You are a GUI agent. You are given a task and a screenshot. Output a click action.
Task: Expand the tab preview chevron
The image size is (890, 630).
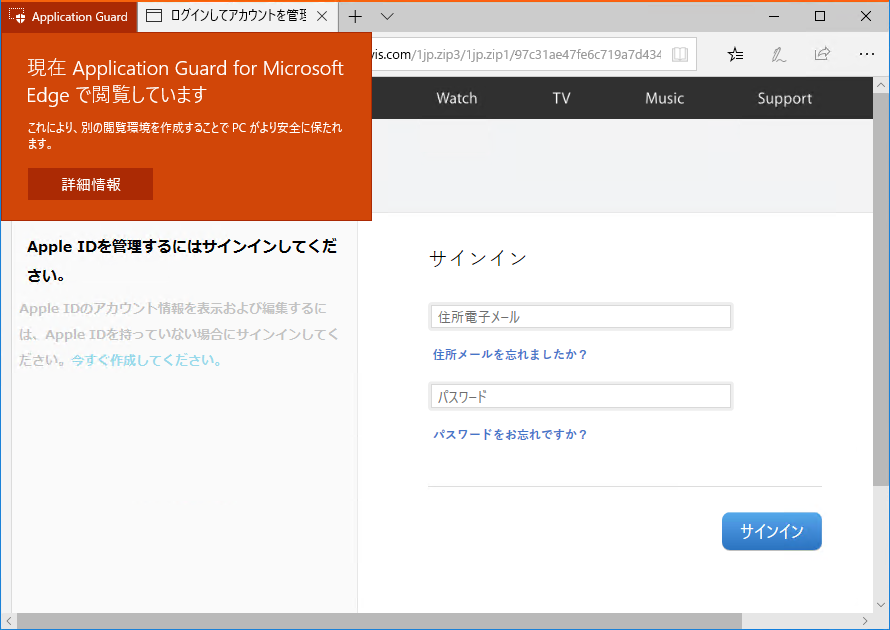[387, 16]
